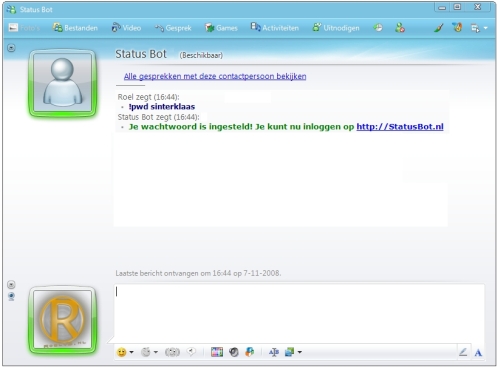The image size is (500, 368).
Task: Start a Video call
Action: click(126, 28)
